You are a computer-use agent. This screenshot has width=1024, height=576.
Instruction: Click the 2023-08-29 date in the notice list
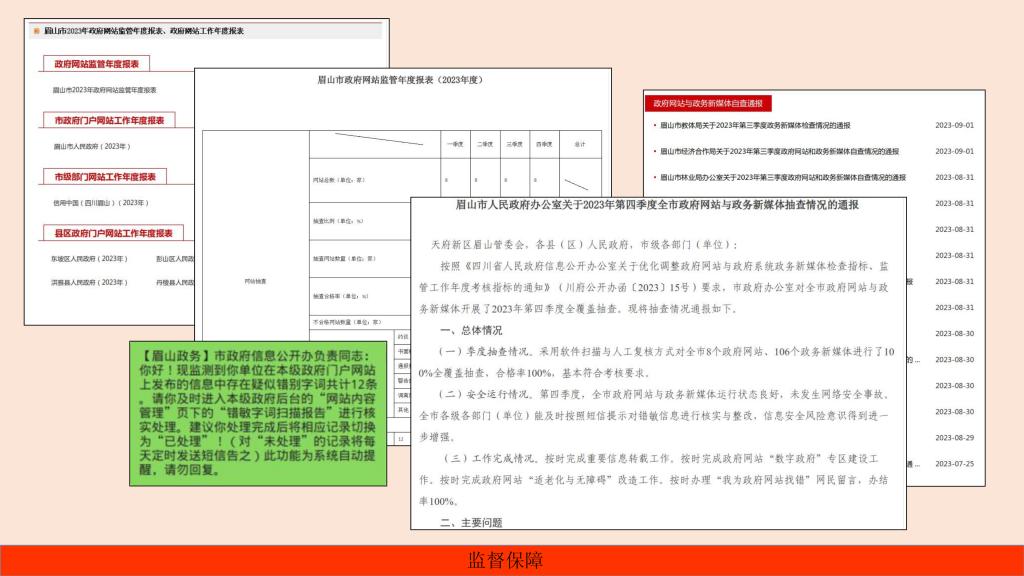click(954, 438)
